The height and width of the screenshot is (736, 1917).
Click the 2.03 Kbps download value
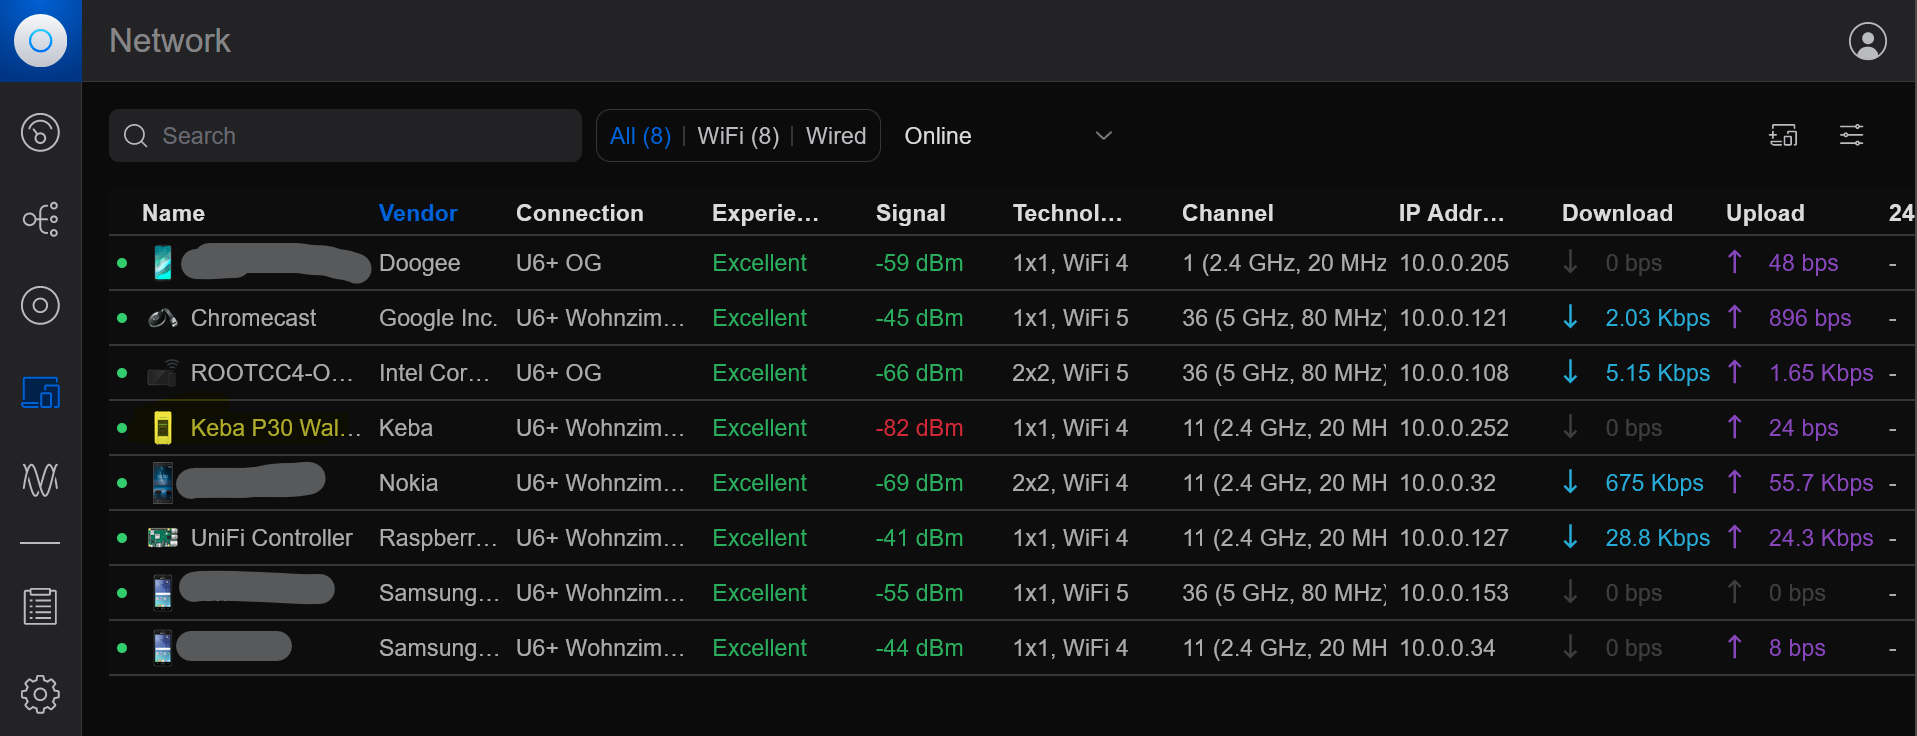[1657, 318]
